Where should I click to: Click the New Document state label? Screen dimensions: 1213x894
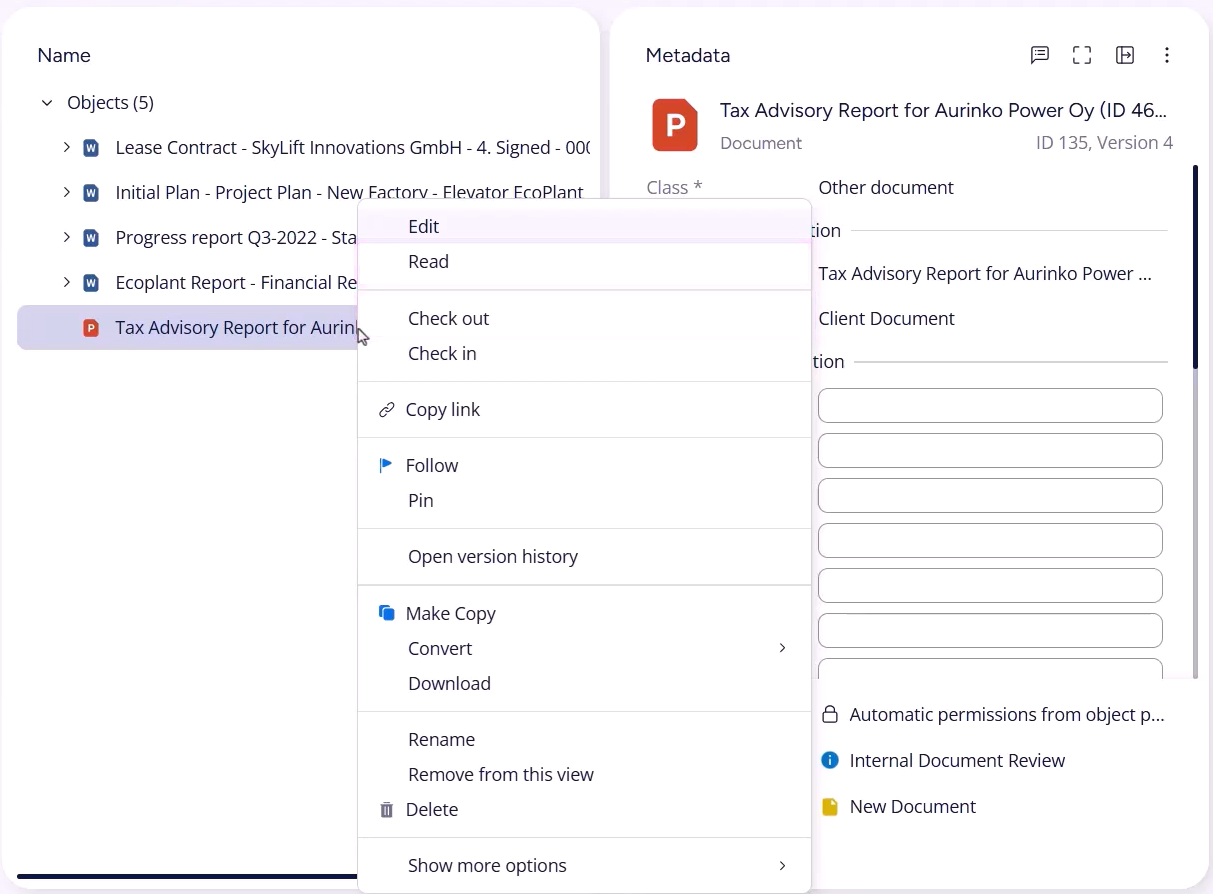(912, 807)
